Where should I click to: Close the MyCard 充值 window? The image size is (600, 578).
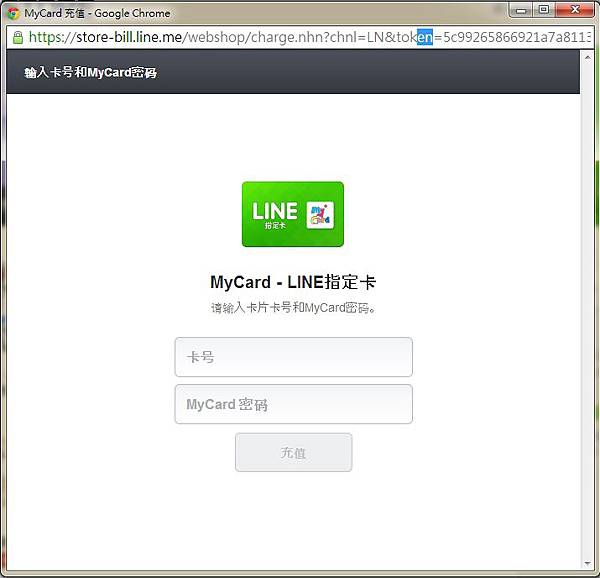pos(575,10)
